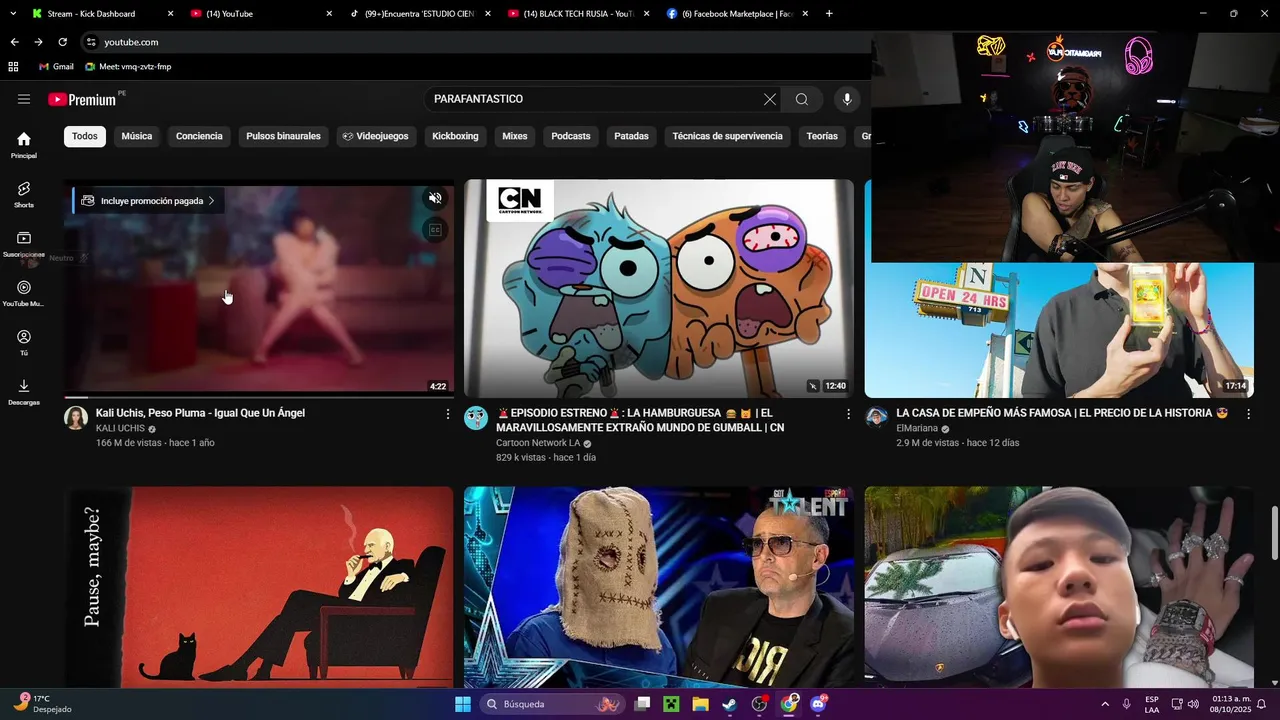Filter by Pulsos binaurales chip

coord(283,136)
